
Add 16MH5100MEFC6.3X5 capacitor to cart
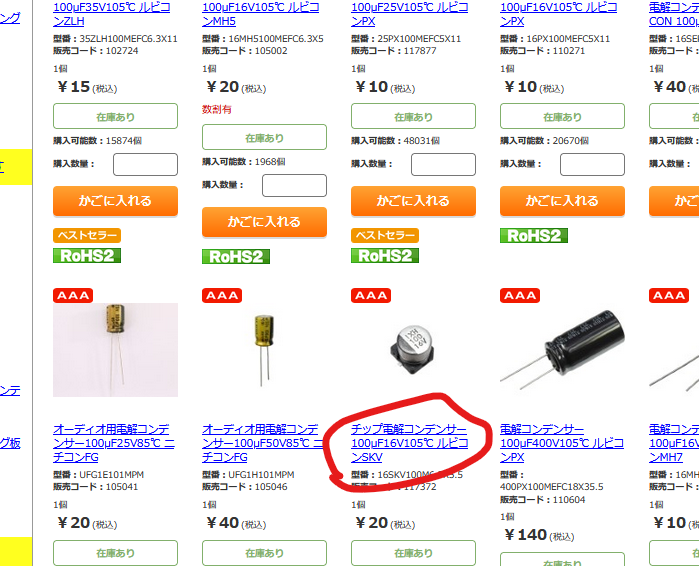(x=264, y=222)
